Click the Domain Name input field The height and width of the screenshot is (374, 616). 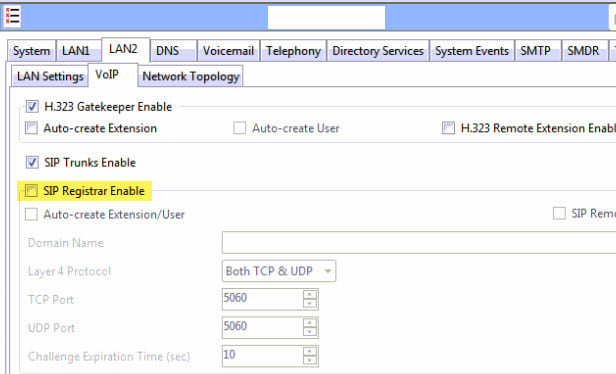coord(419,242)
